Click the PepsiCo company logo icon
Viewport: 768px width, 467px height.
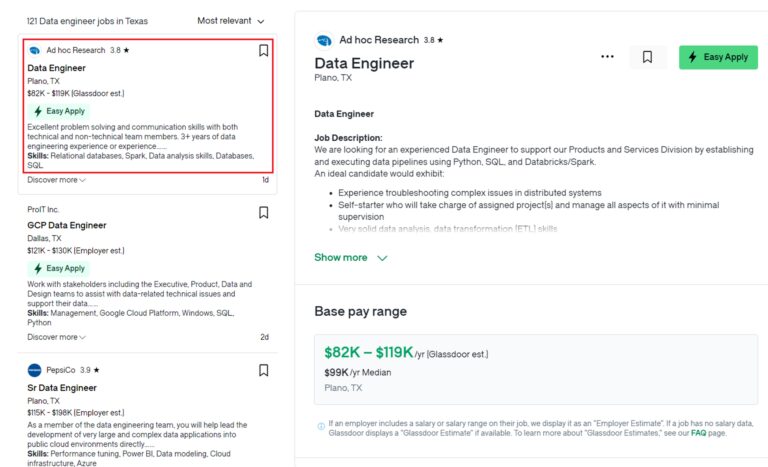click(34, 370)
